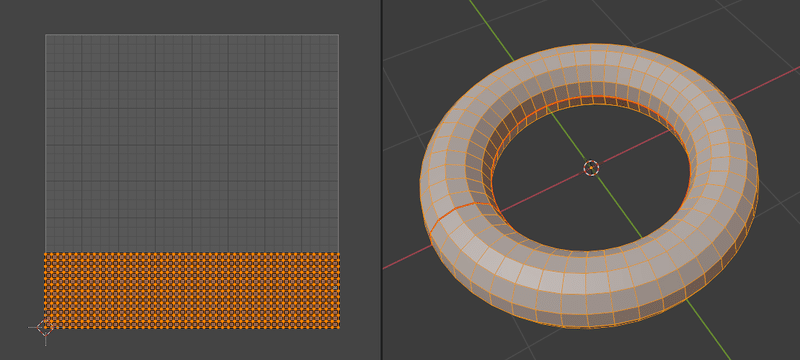The image size is (800, 360).
Task: Click the 2D cursor crosshair in UV editor
Action: (45, 327)
